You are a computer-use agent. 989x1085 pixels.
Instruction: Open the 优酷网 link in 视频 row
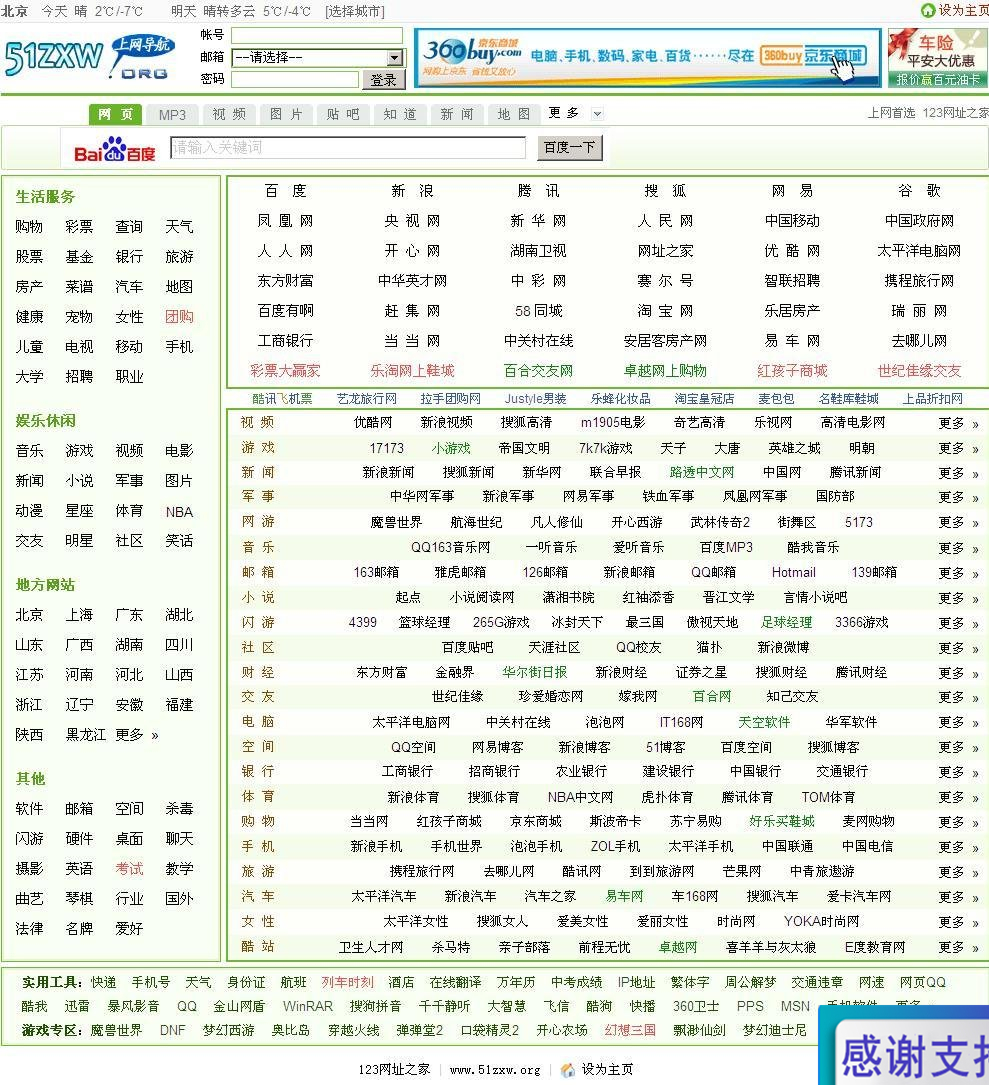373,422
